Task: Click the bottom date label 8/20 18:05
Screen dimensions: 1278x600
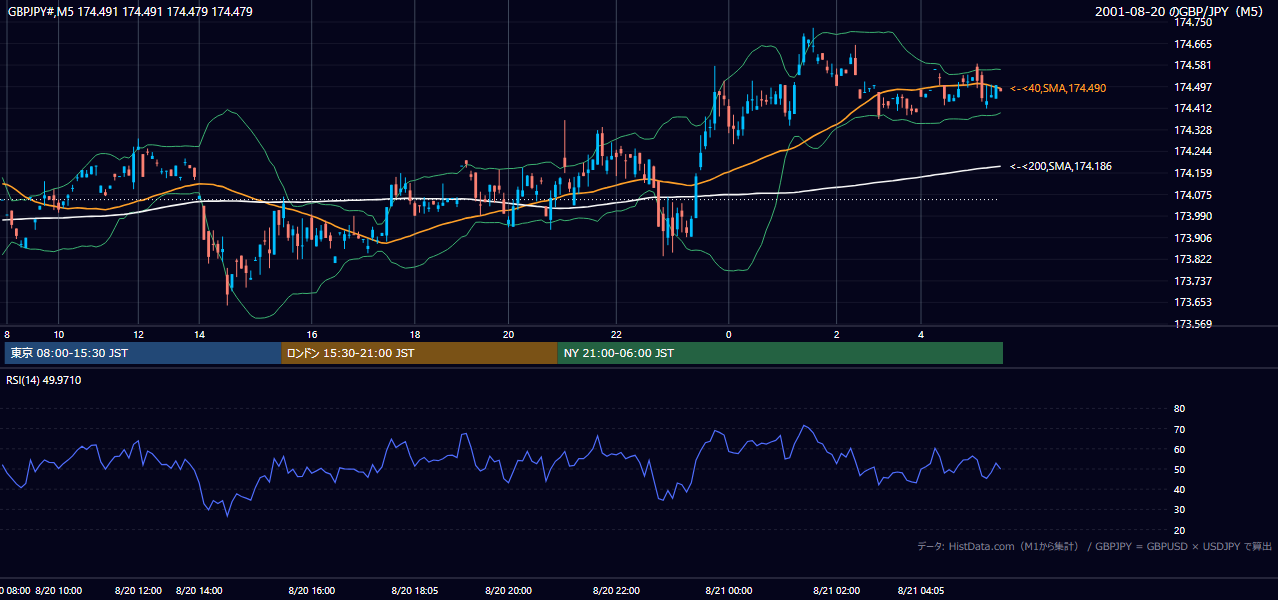Action: point(414,591)
